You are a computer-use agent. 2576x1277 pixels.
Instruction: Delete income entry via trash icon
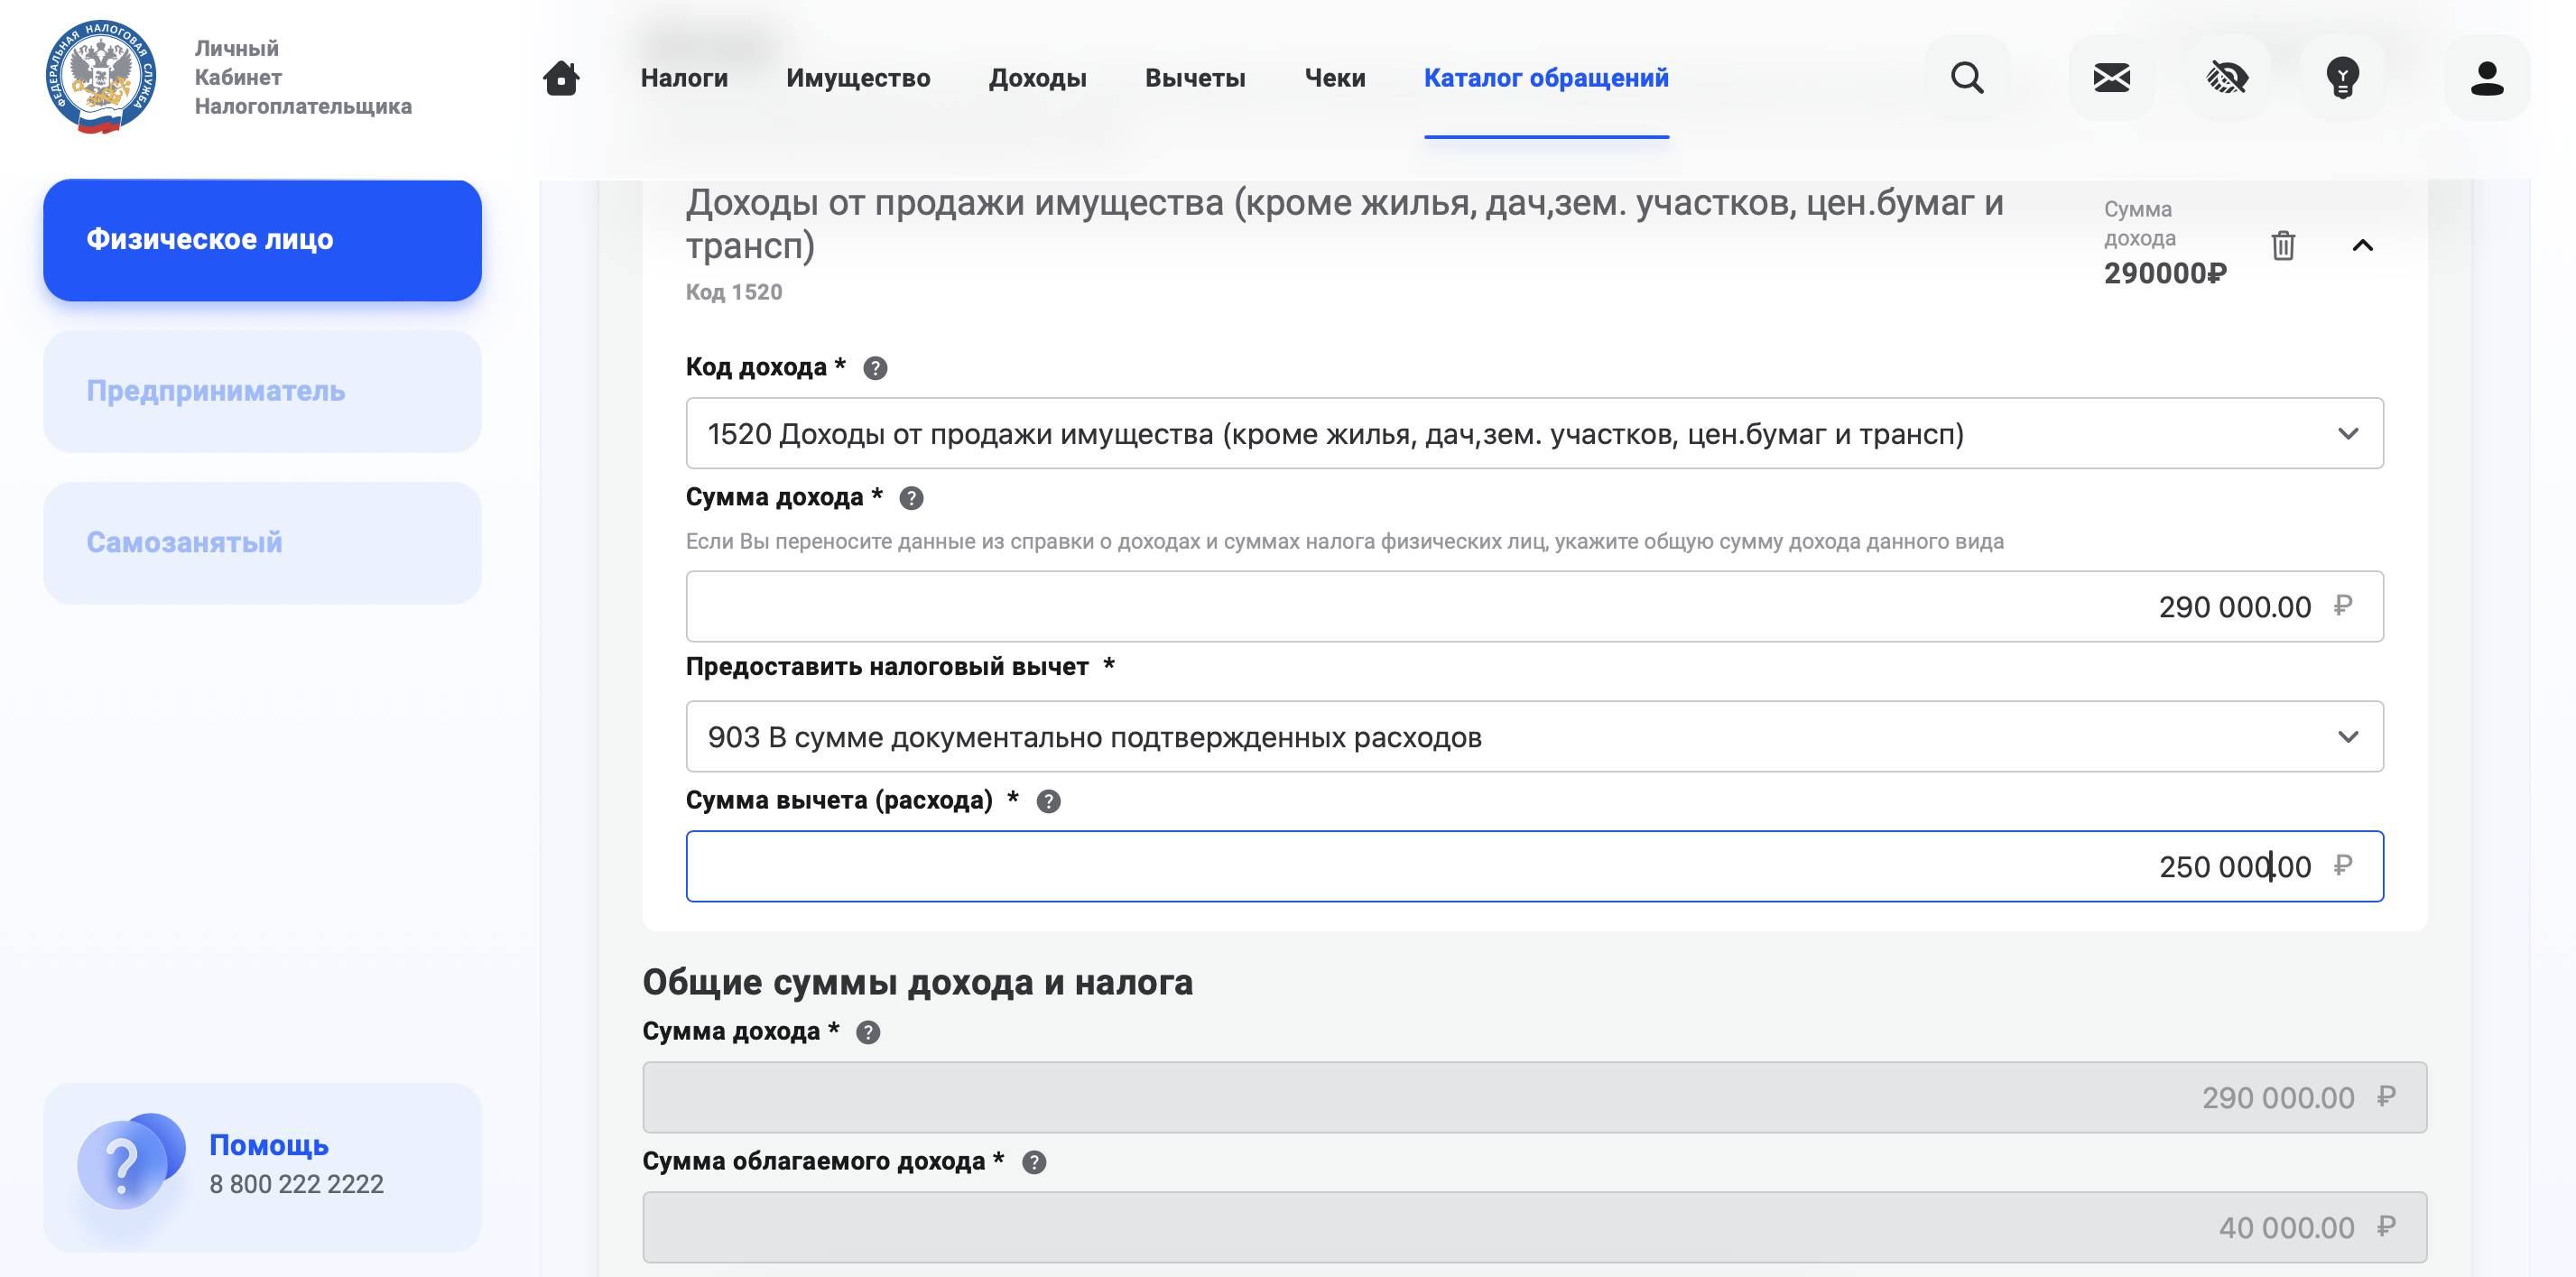[2283, 245]
